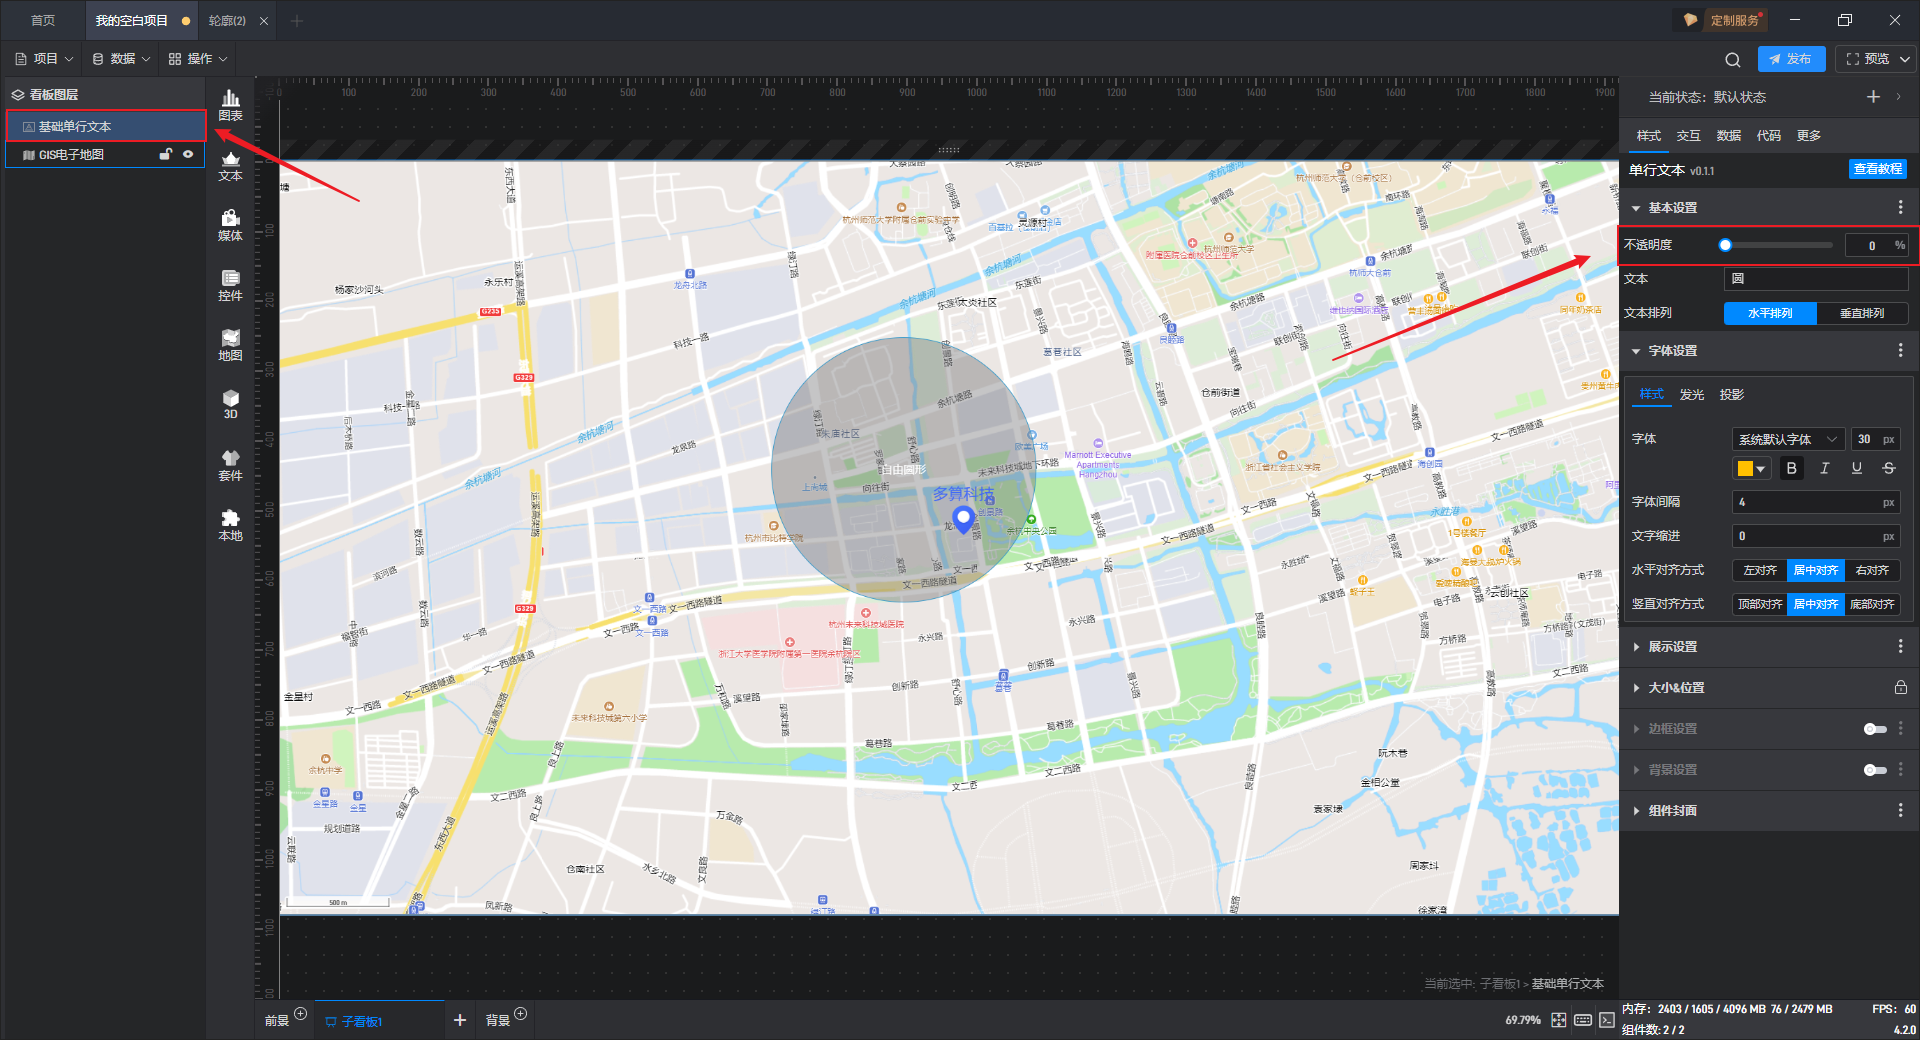Open the 媒体 media components panel
This screenshot has height=1040, width=1920.
[x=230, y=225]
